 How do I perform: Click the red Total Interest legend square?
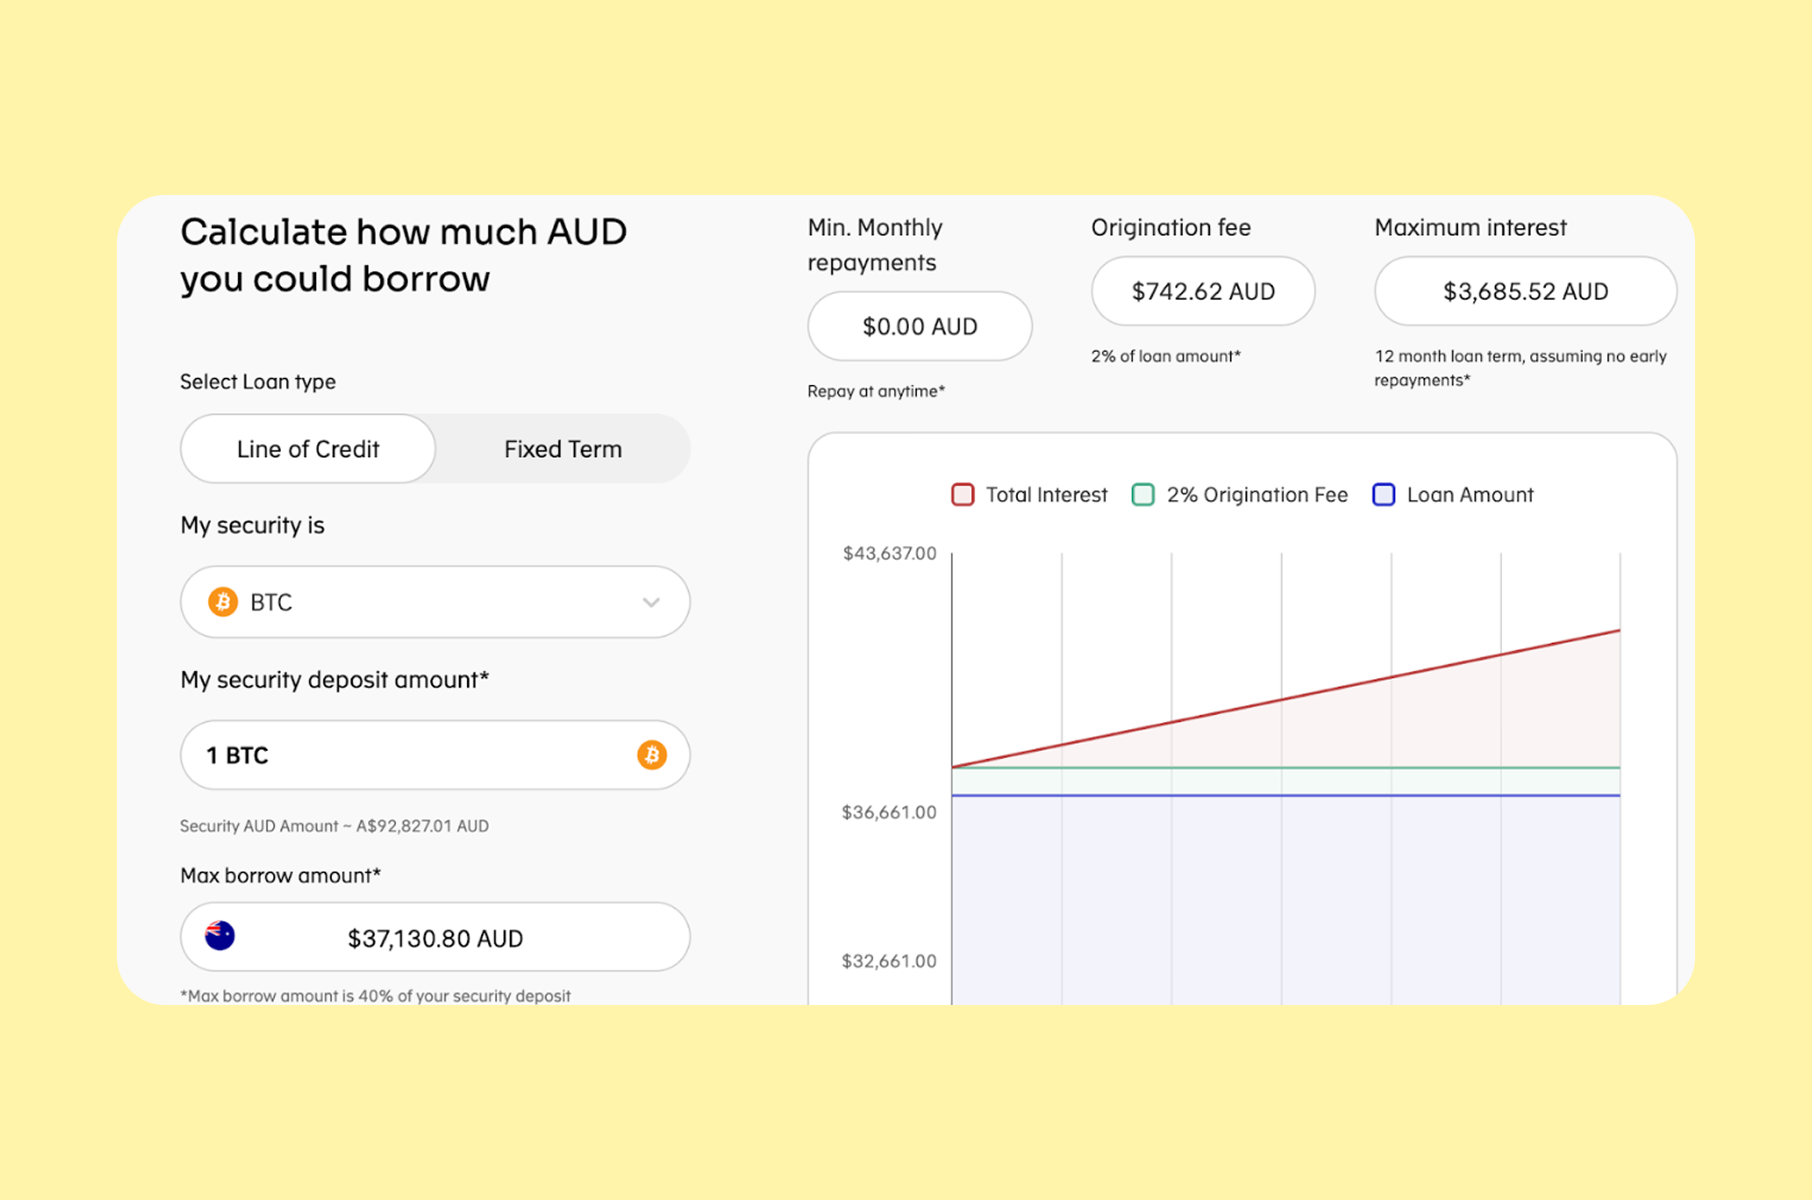pyautogui.click(x=961, y=494)
